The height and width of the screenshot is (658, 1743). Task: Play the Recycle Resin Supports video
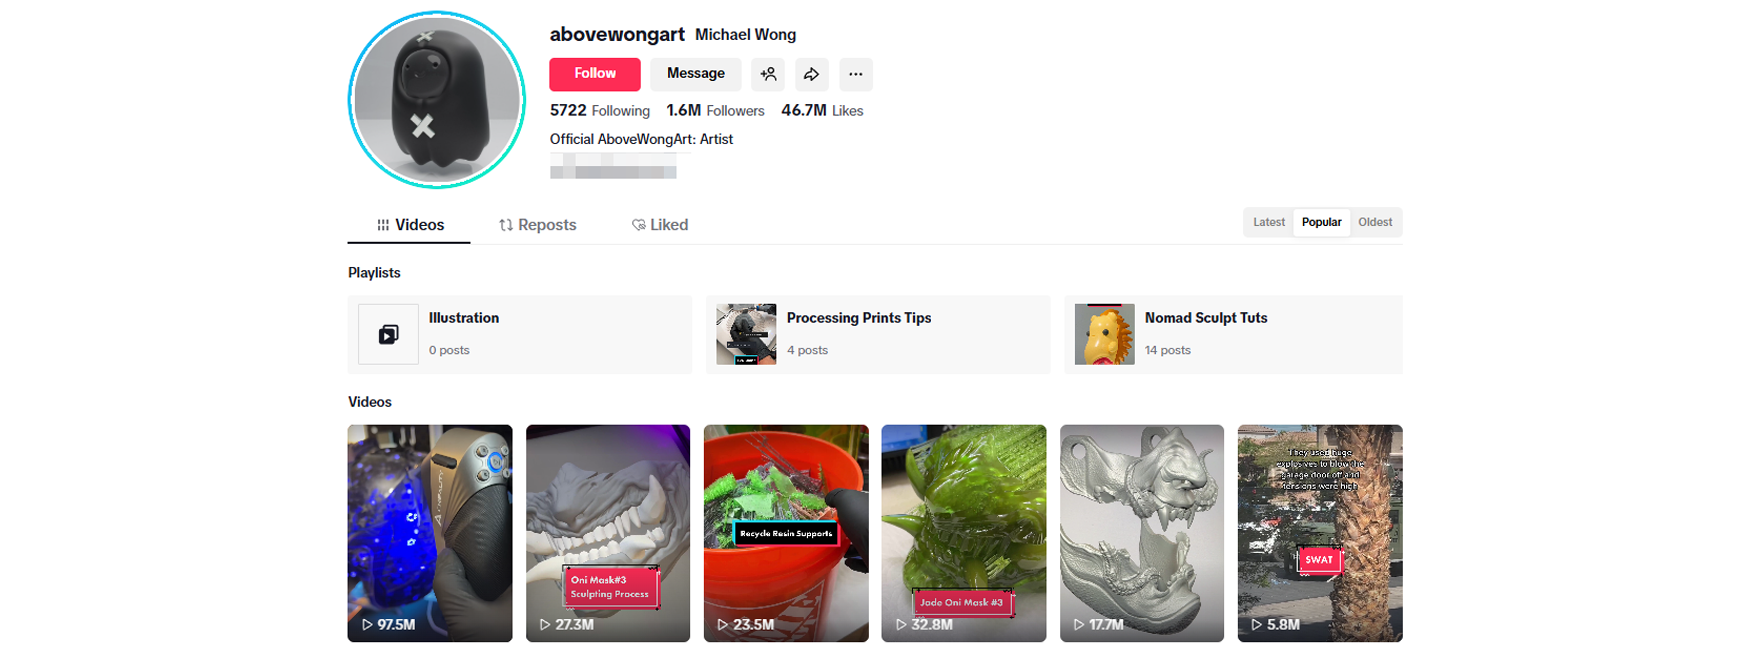coord(786,533)
